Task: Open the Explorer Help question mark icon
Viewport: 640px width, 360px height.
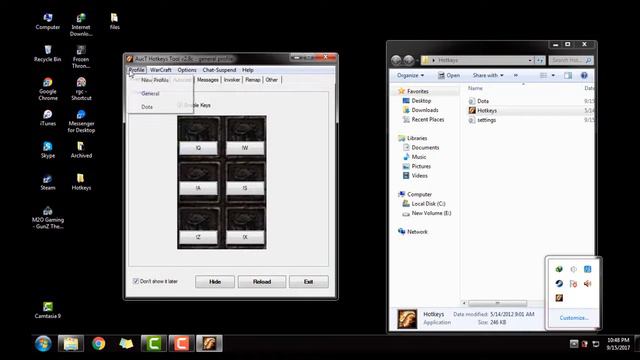Action: (x=584, y=76)
